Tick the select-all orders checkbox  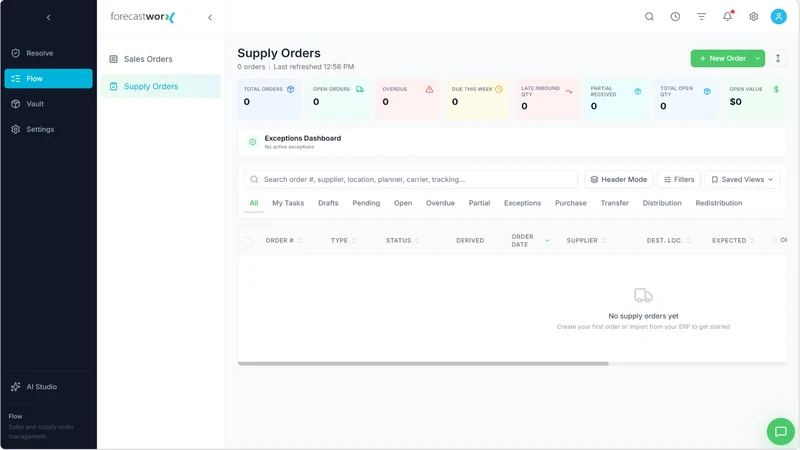(x=247, y=241)
